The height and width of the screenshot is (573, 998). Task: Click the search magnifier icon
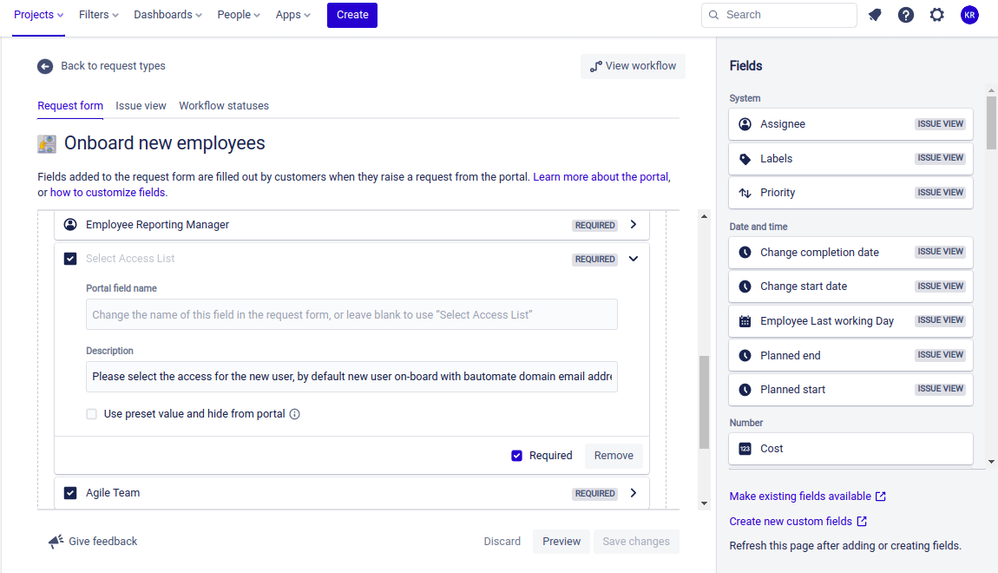713,15
